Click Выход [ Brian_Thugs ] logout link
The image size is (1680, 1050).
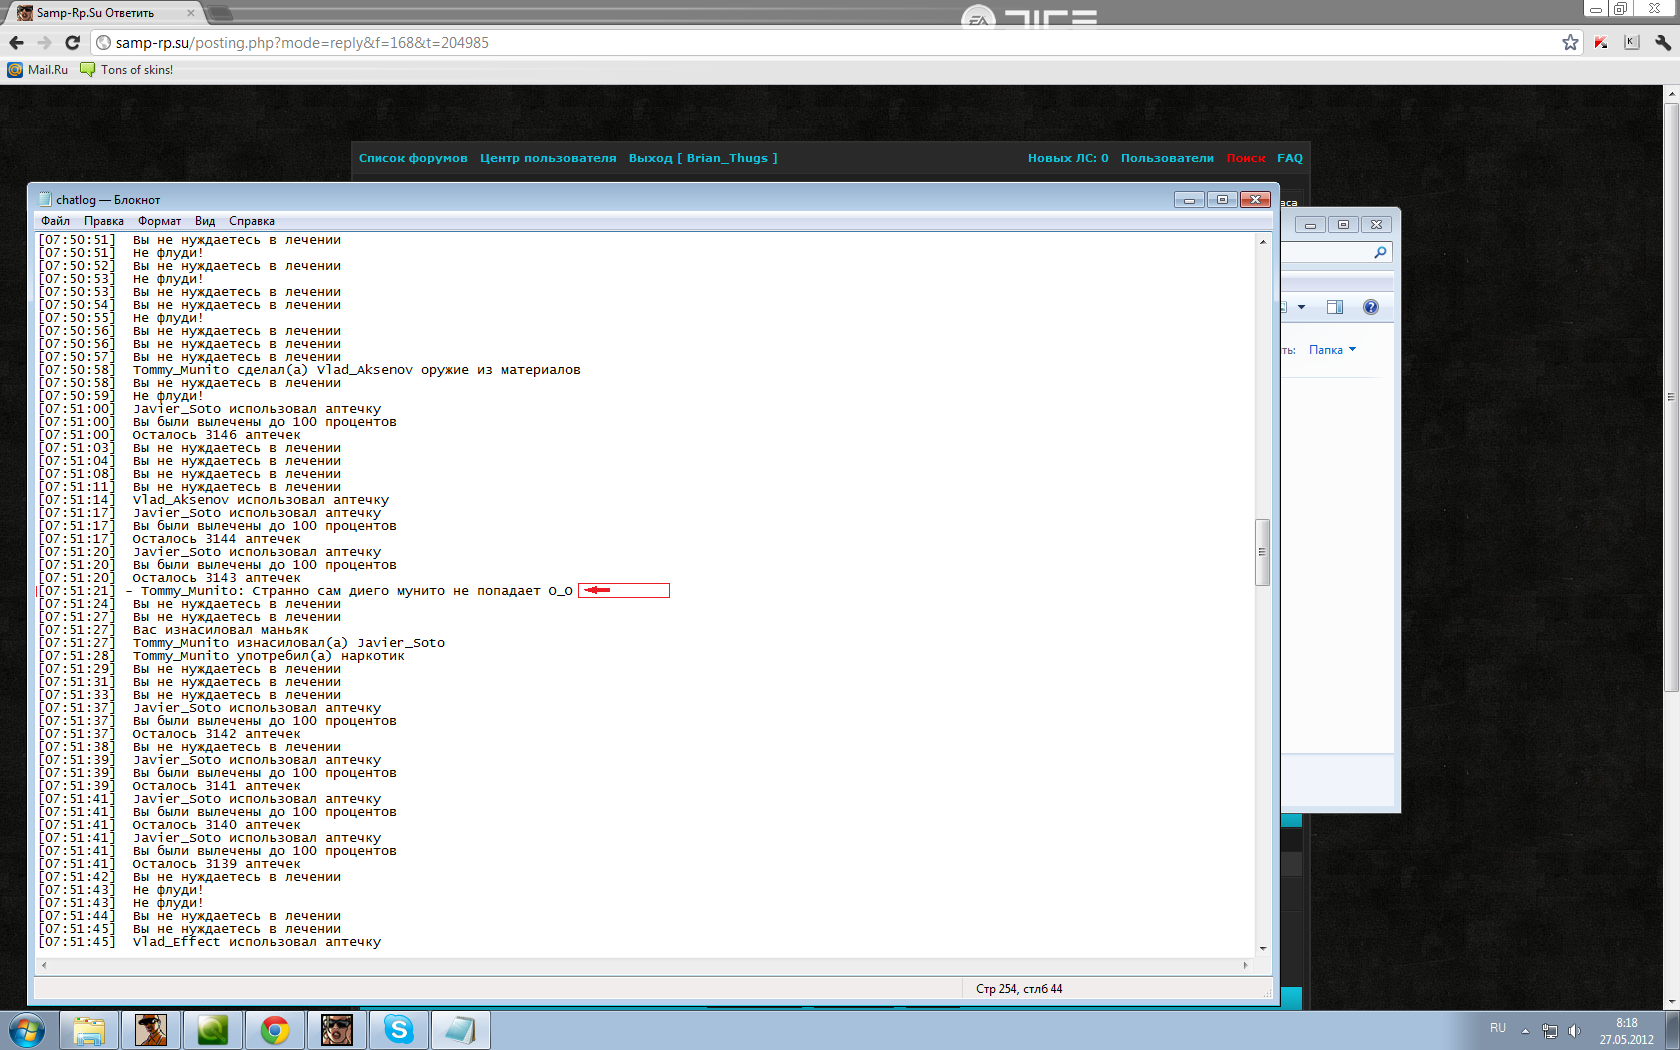coord(703,158)
